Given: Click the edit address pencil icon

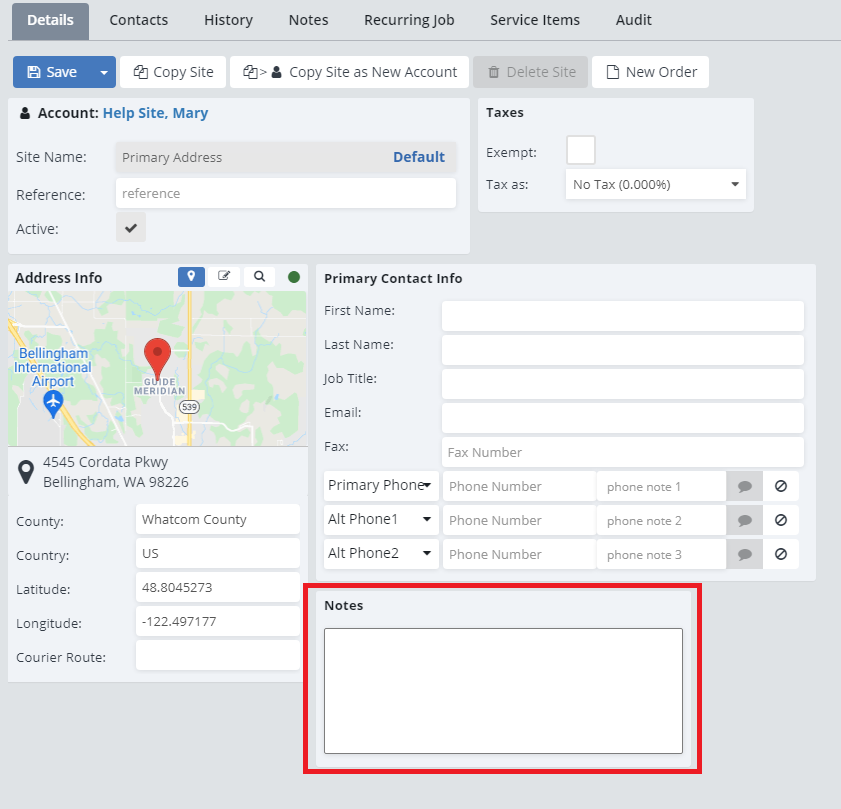Looking at the screenshot, I should coord(224,277).
